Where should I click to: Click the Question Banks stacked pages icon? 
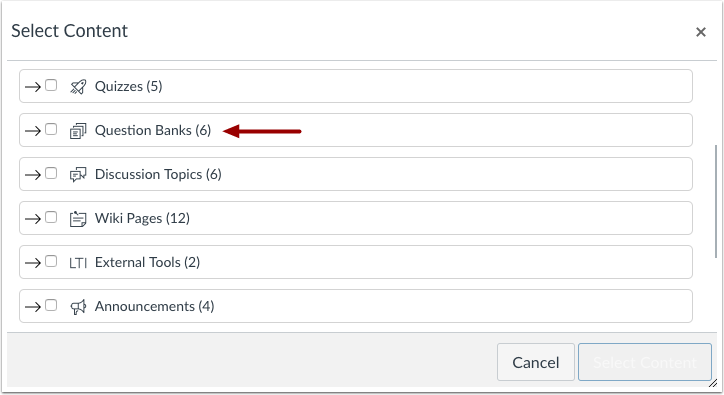[x=78, y=131]
